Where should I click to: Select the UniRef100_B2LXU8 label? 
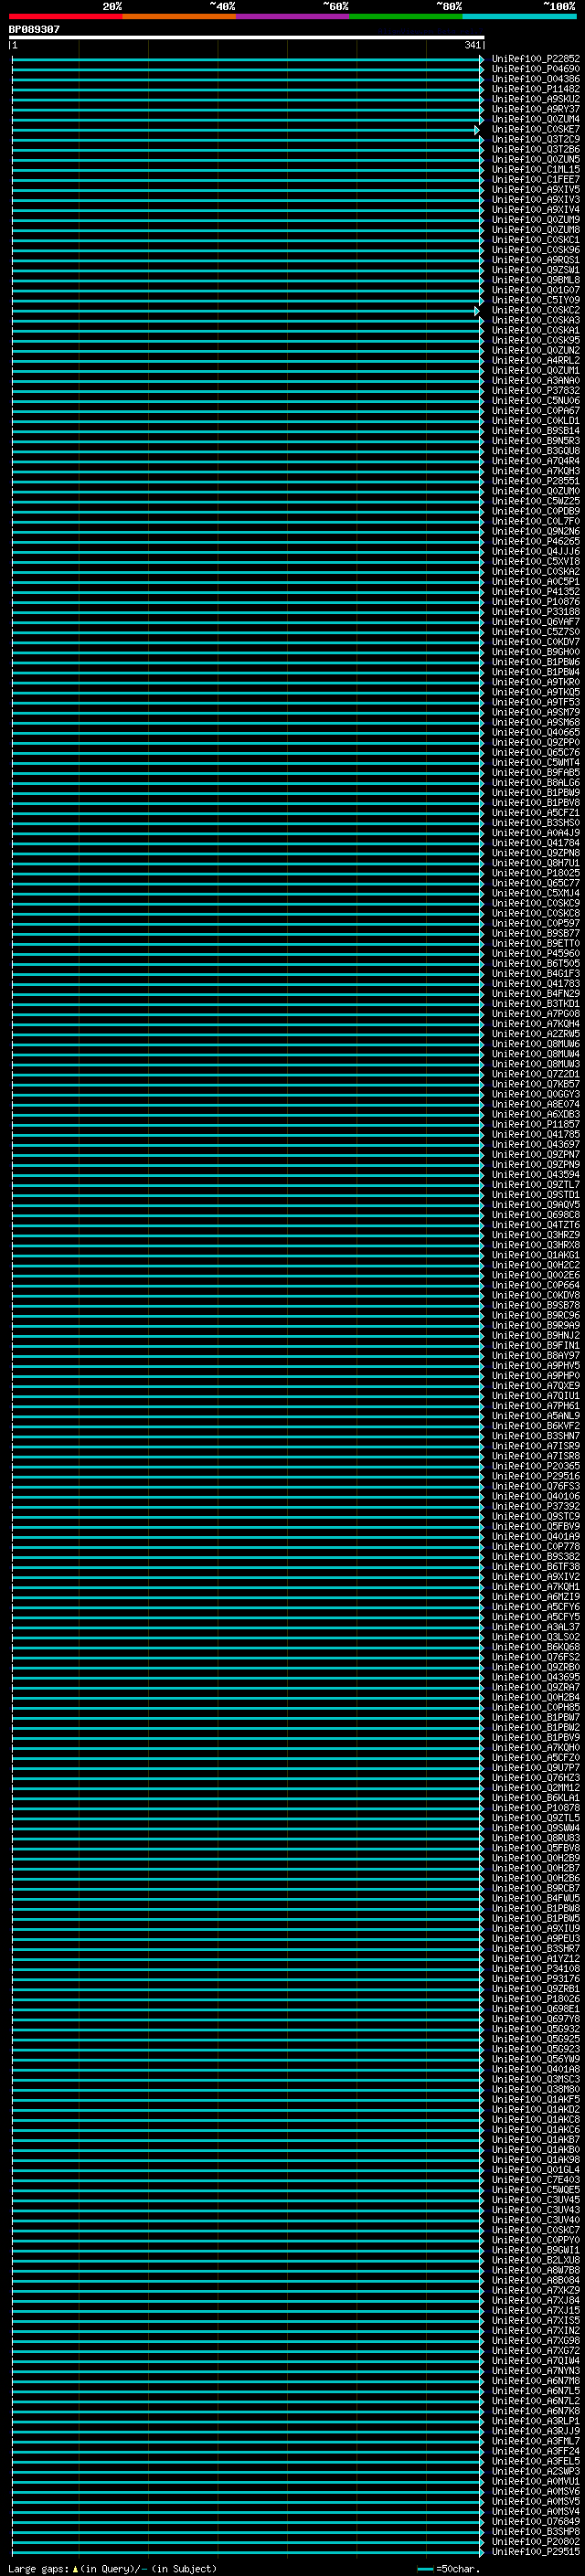click(536, 2260)
